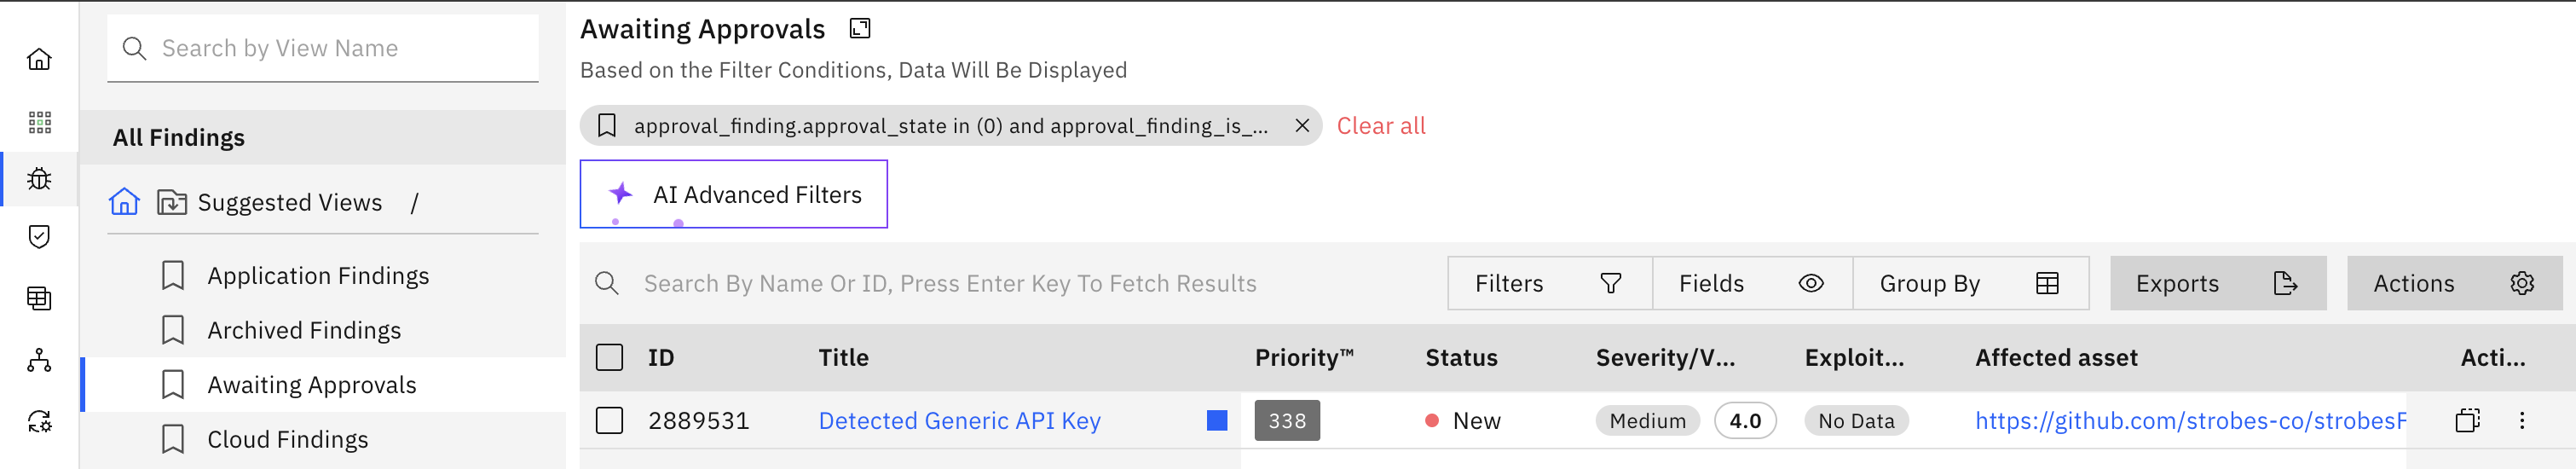The image size is (2576, 469).
Task: Open the Fields visibility options
Action: coord(1751,284)
